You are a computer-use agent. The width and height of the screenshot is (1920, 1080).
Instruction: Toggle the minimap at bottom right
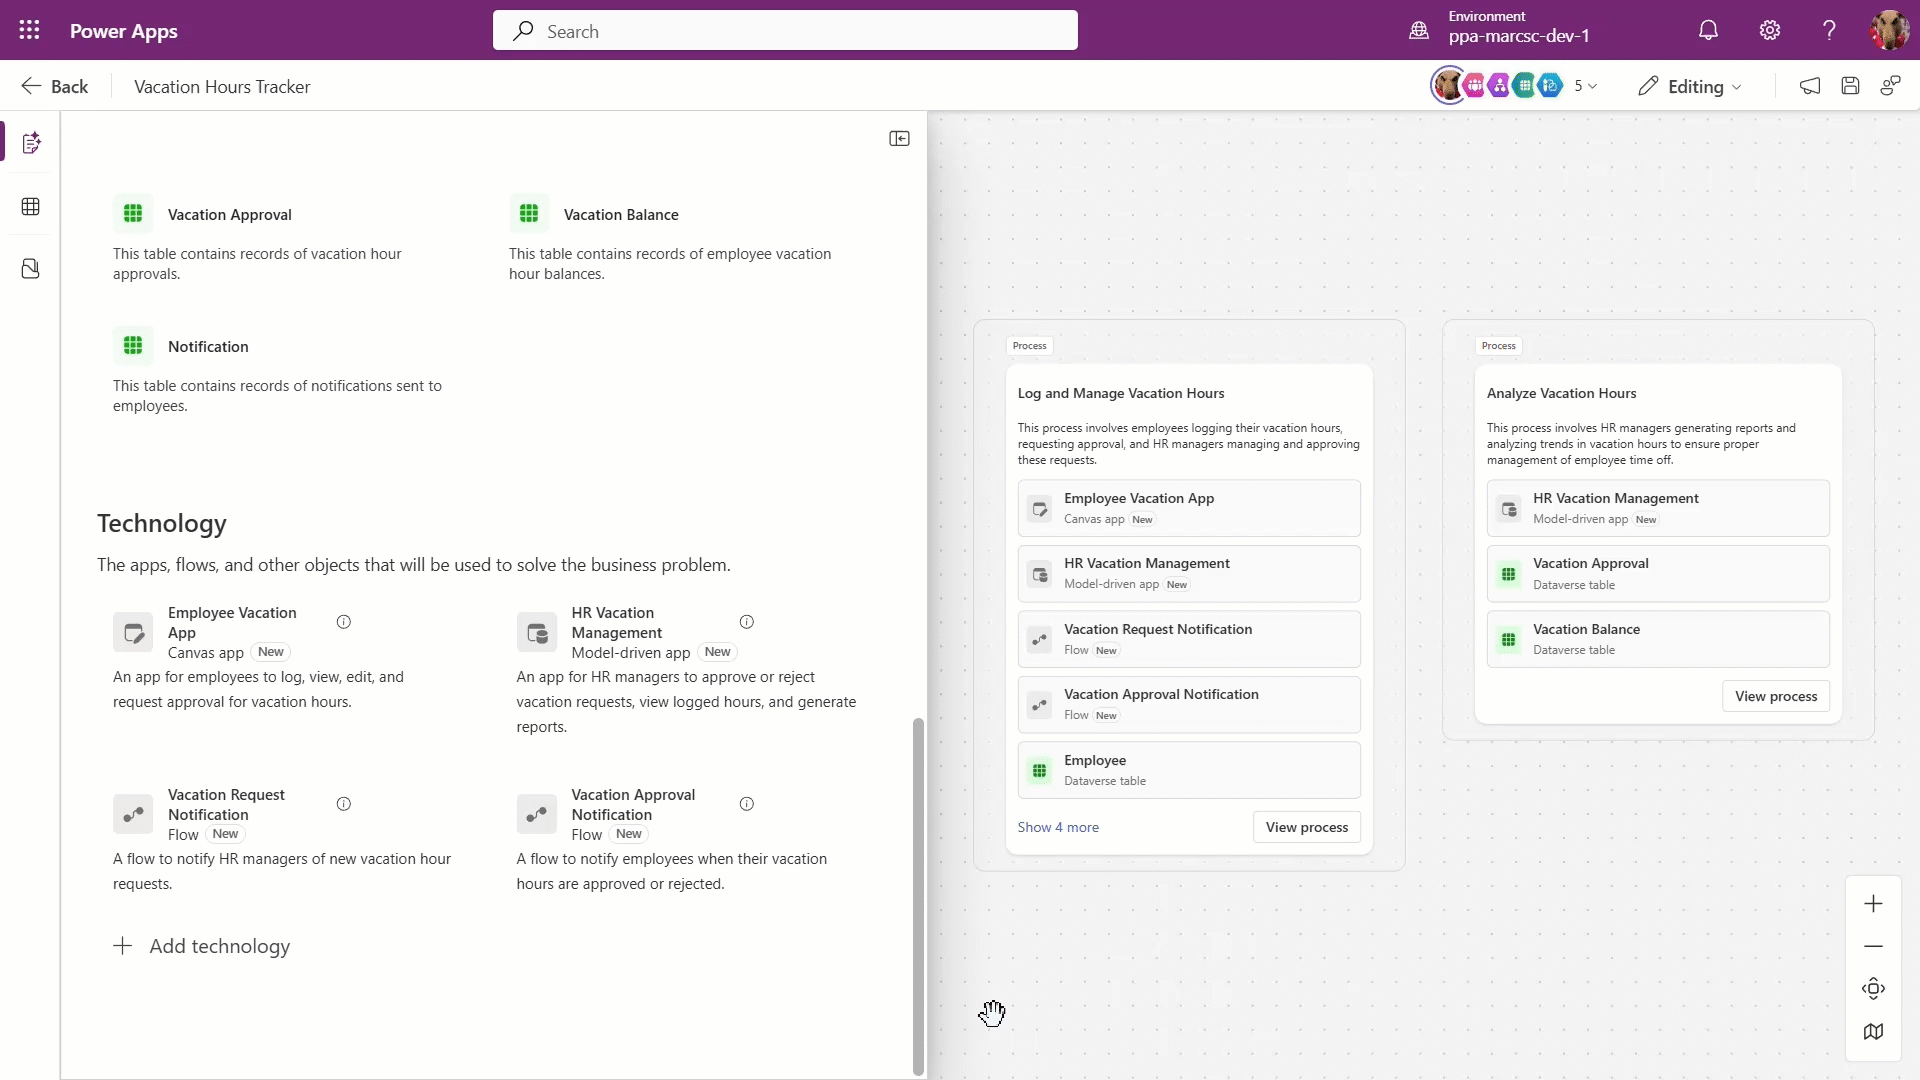pyautogui.click(x=1873, y=1032)
